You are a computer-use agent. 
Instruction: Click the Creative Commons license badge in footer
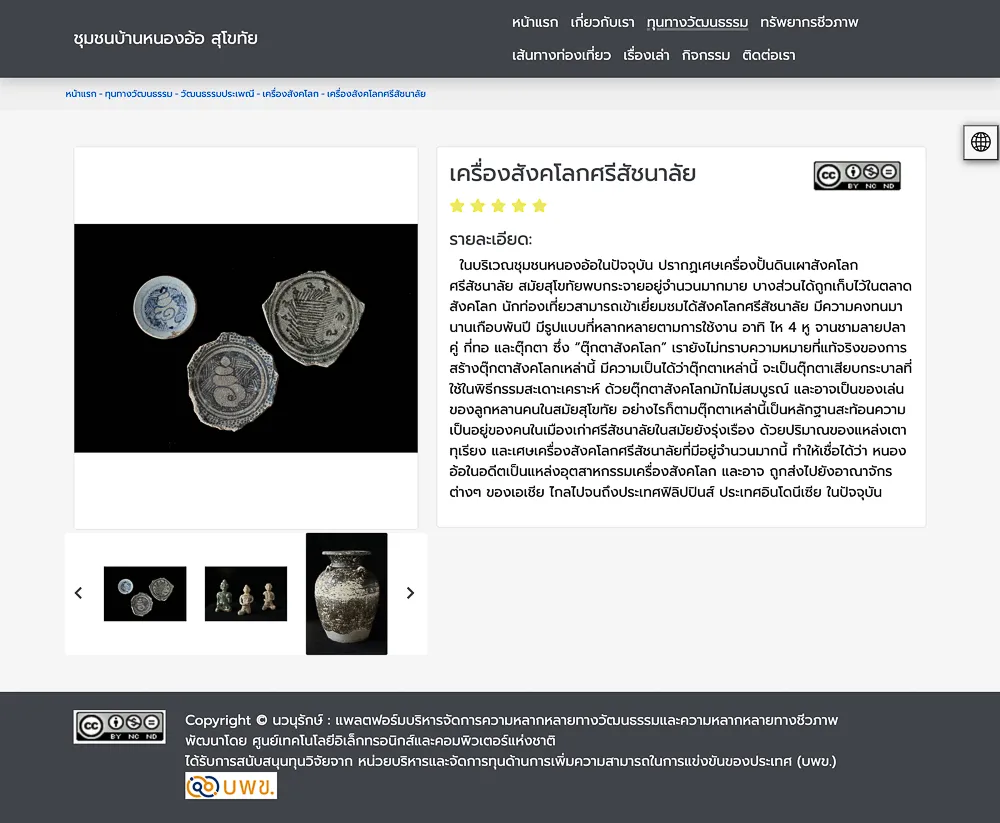point(119,727)
